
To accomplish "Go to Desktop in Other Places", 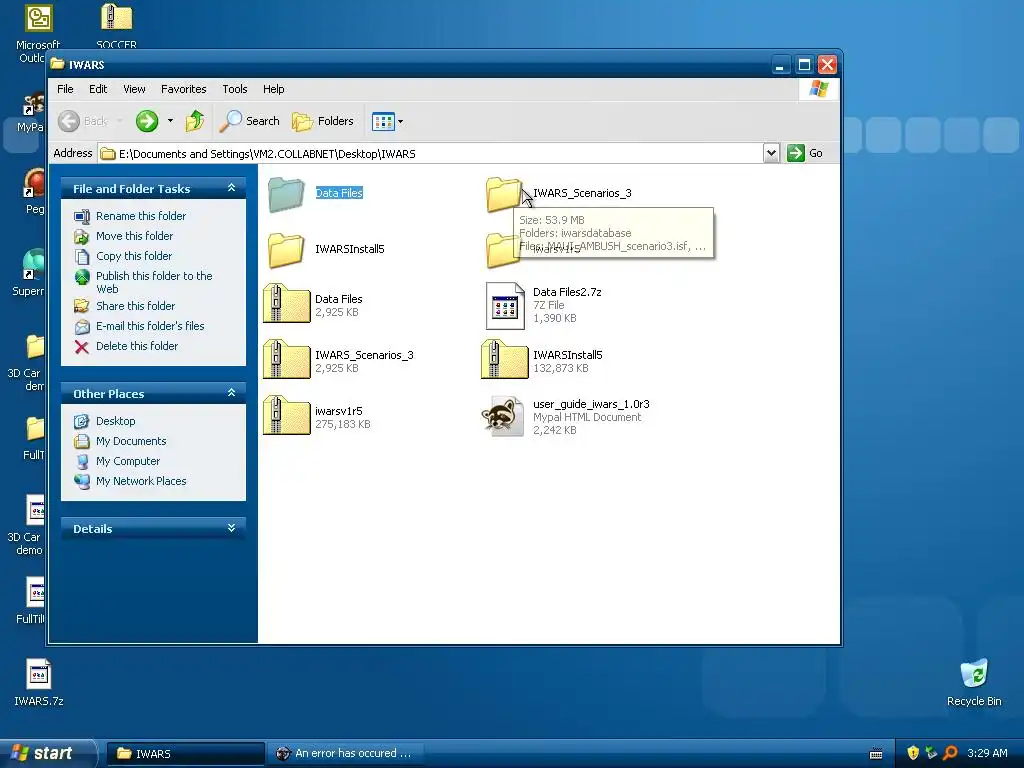I will point(116,421).
